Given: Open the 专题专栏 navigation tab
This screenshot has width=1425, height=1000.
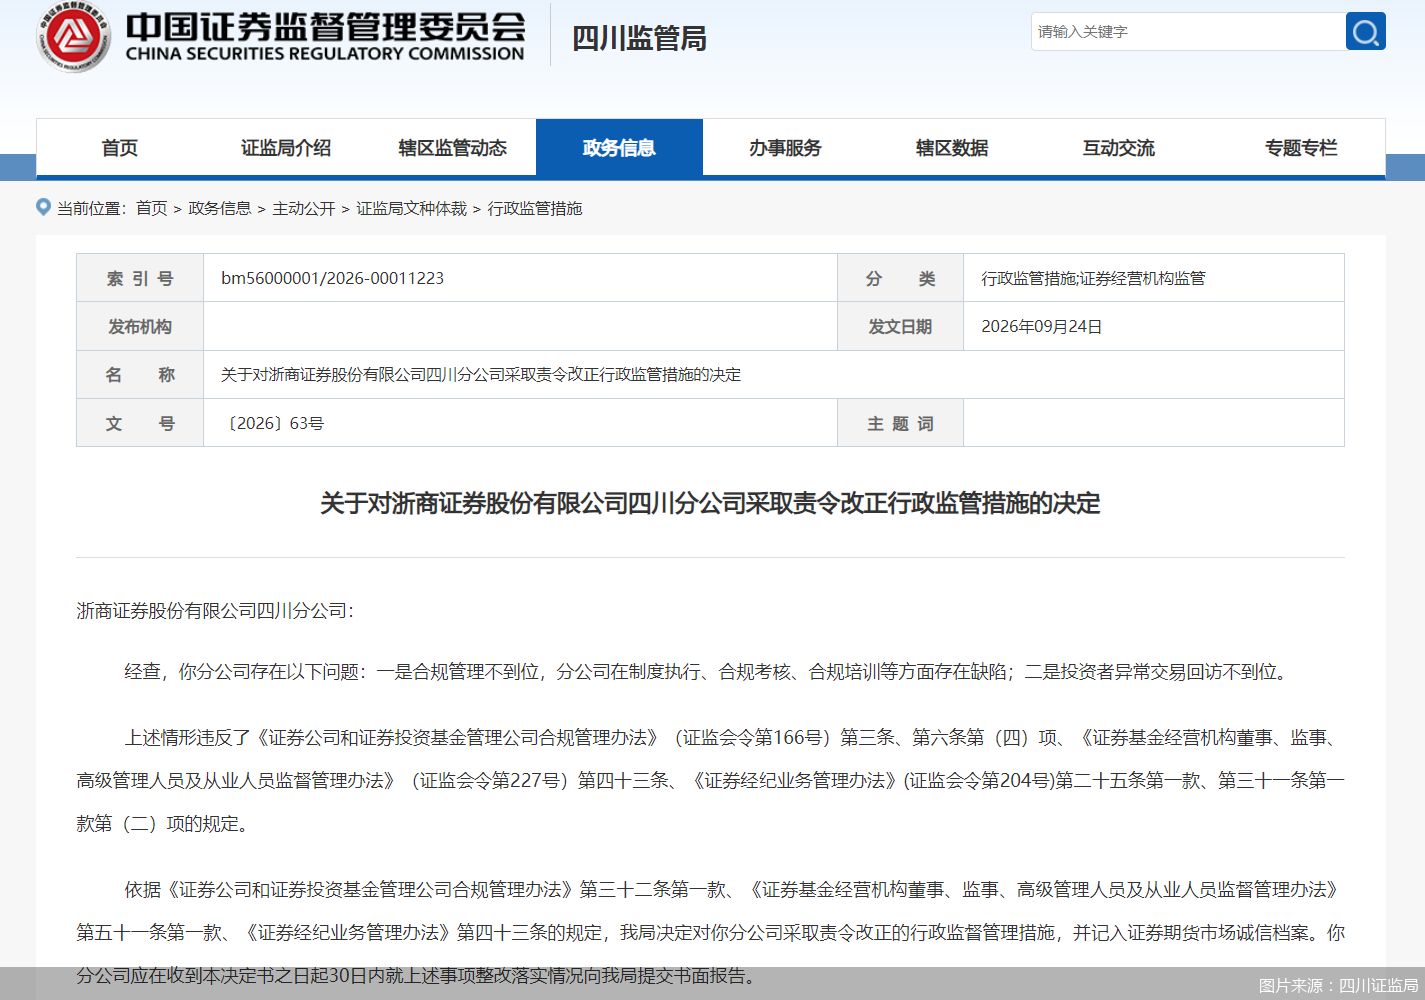Looking at the screenshot, I should [x=1301, y=148].
